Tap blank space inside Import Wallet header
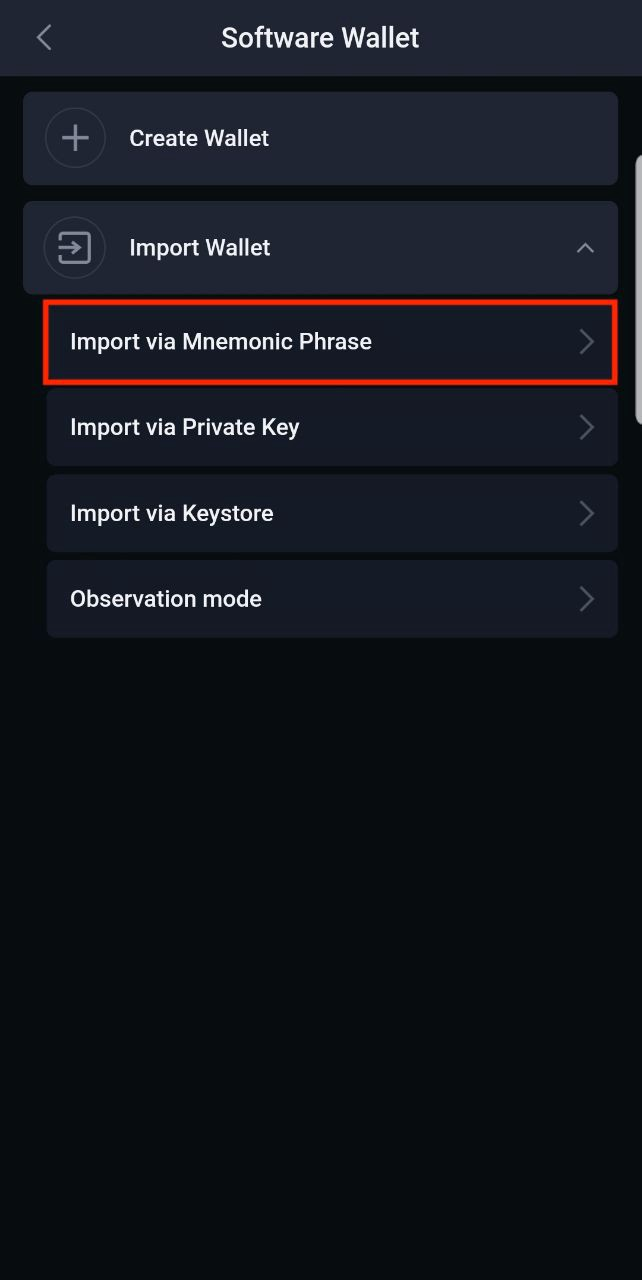This screenshot has height=1280, width=642. (420, 247)
